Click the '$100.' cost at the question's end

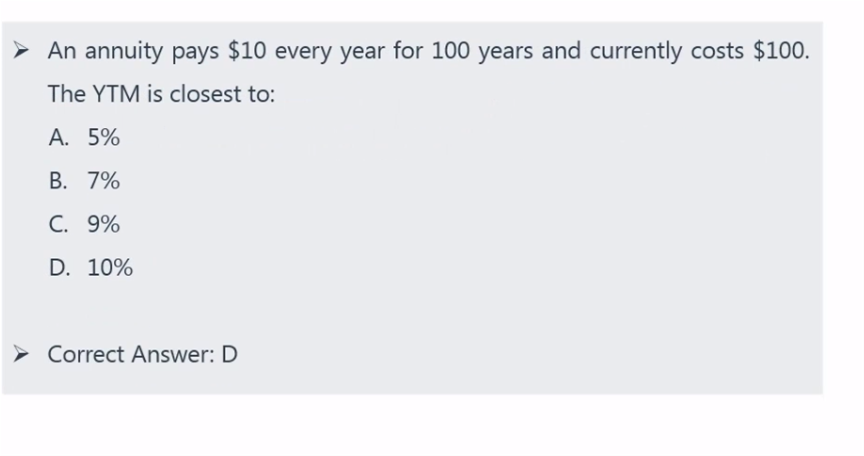pos(781,51)
